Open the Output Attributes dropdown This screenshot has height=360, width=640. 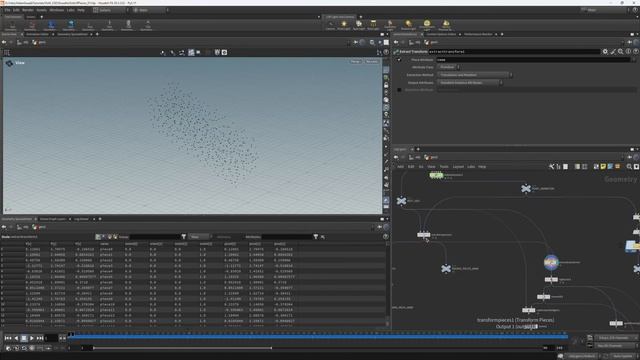470,83
